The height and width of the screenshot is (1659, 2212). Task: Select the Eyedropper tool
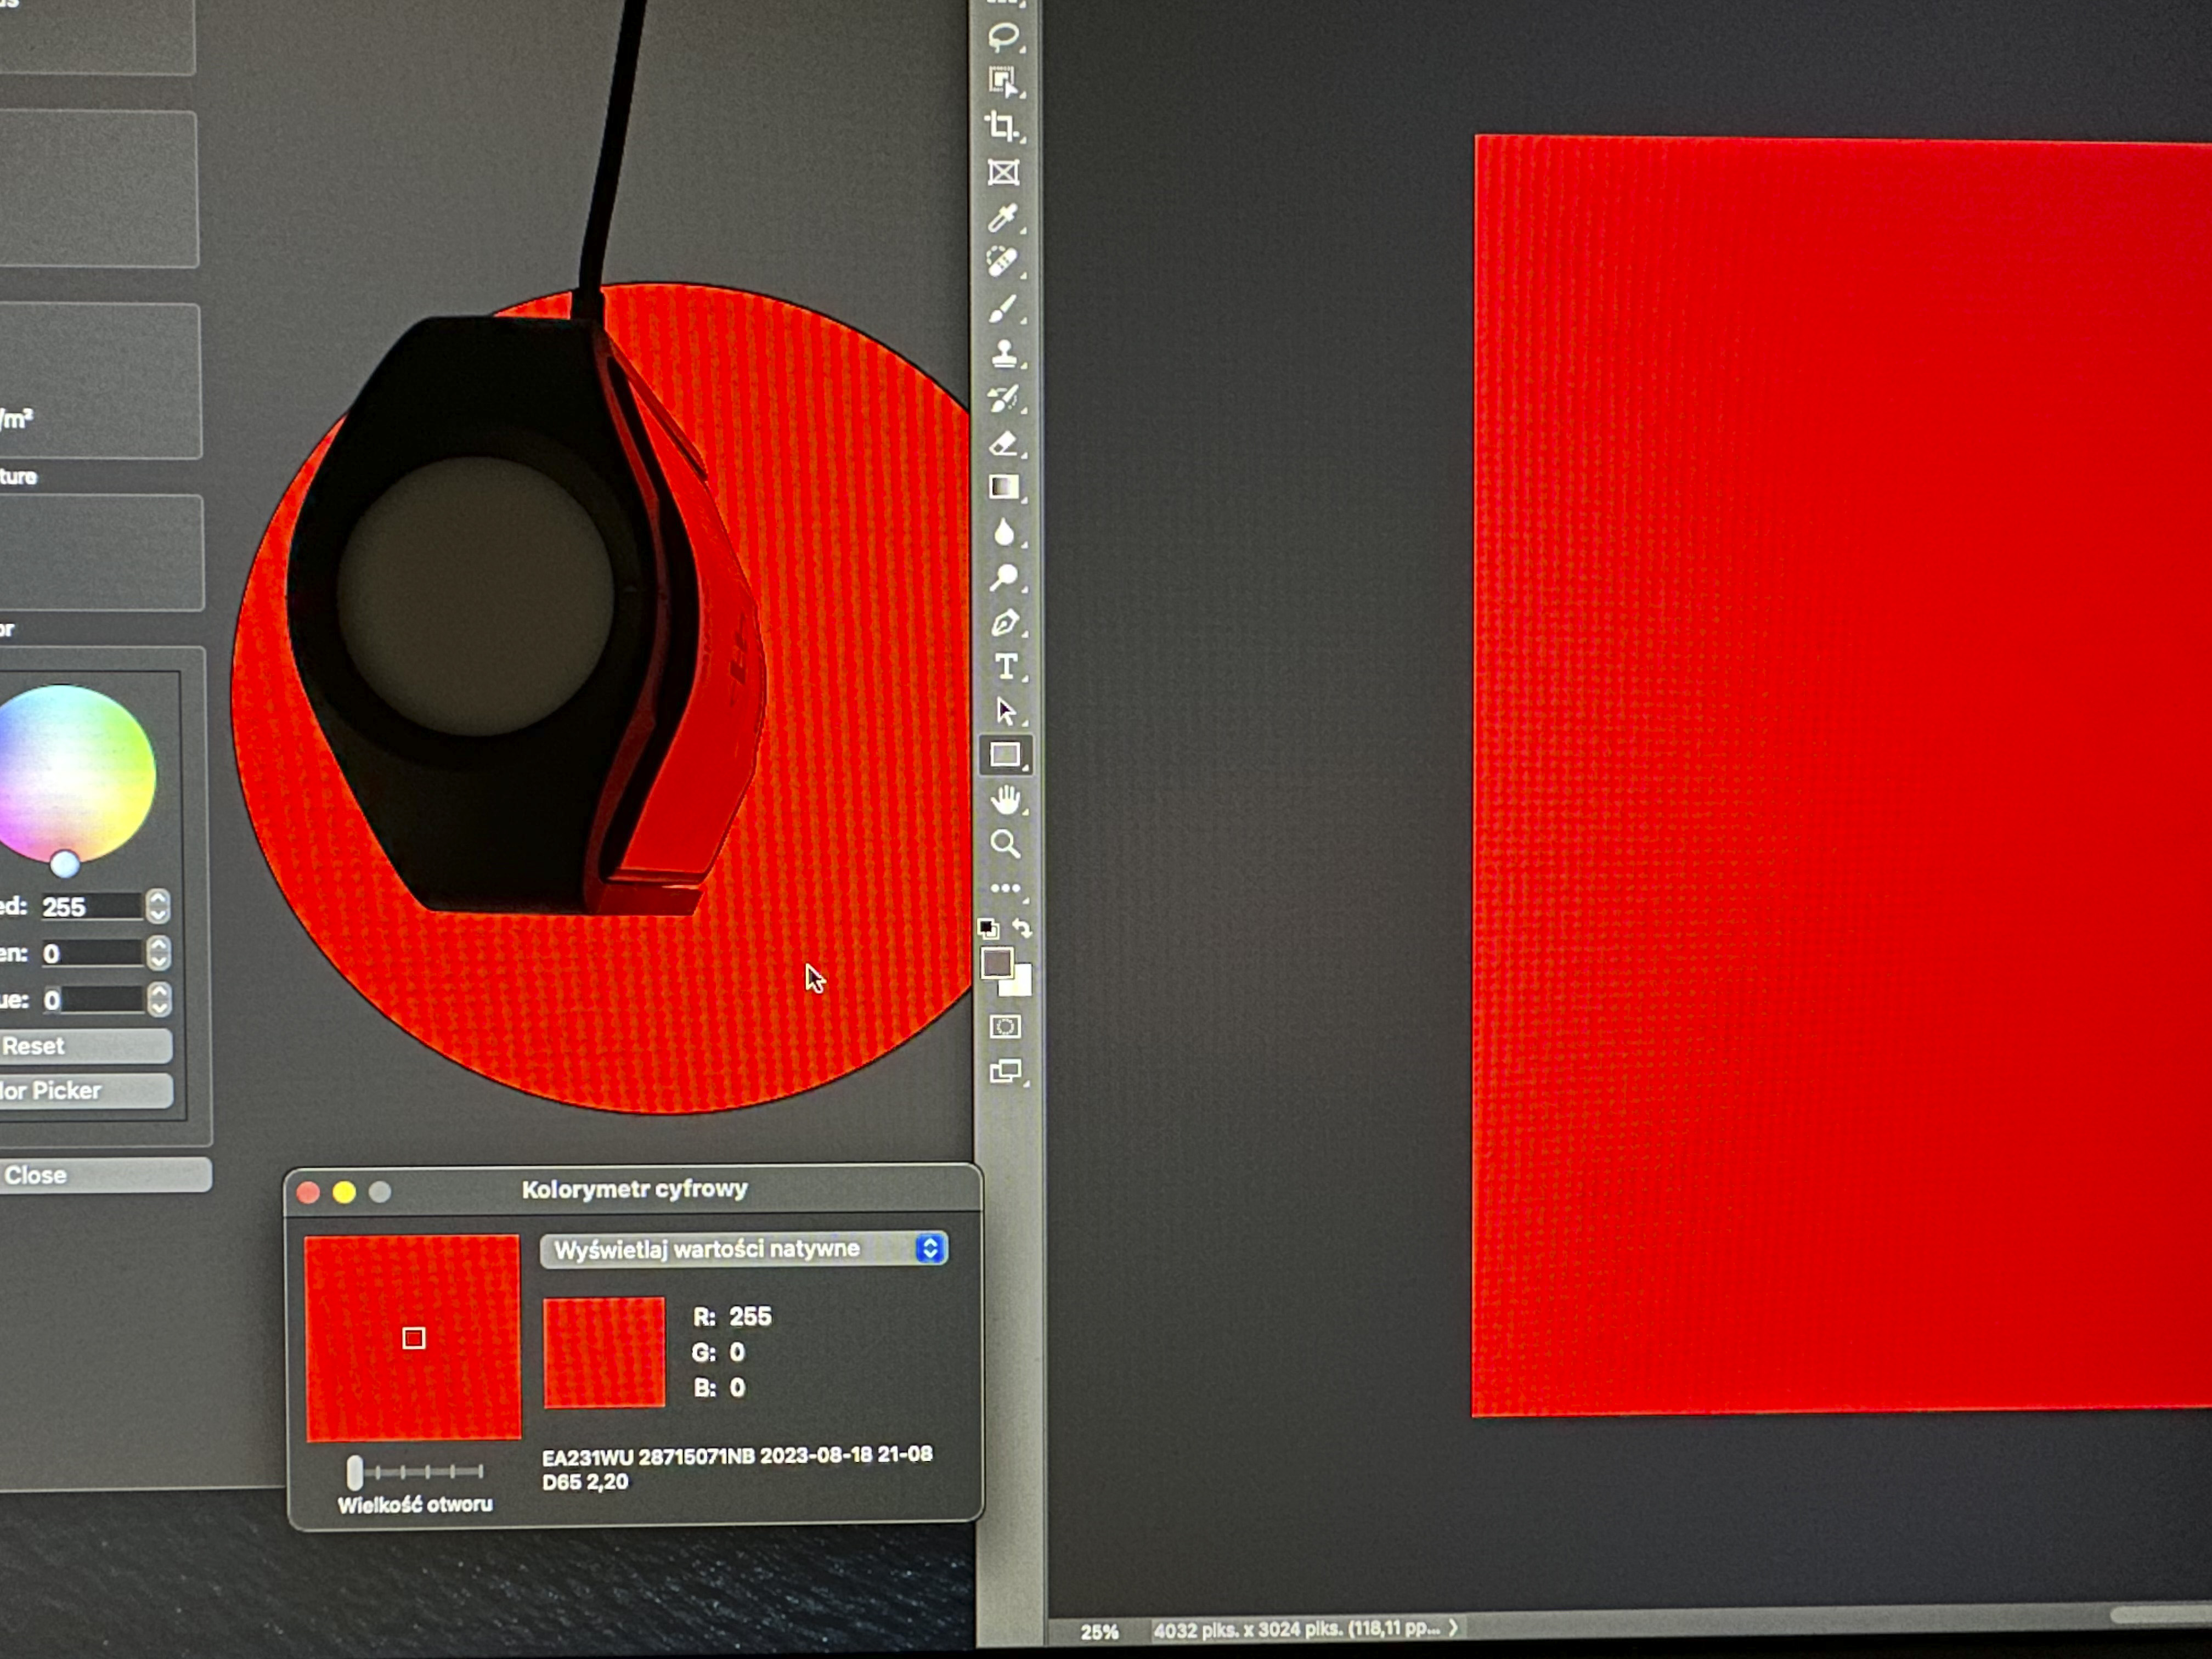coord(1003,217)
